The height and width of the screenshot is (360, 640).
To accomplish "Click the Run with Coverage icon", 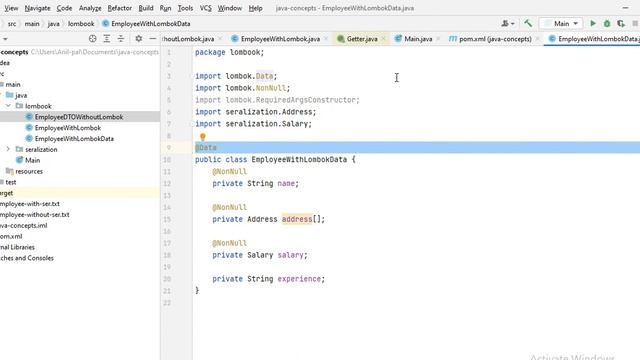I will pos(621,24).
